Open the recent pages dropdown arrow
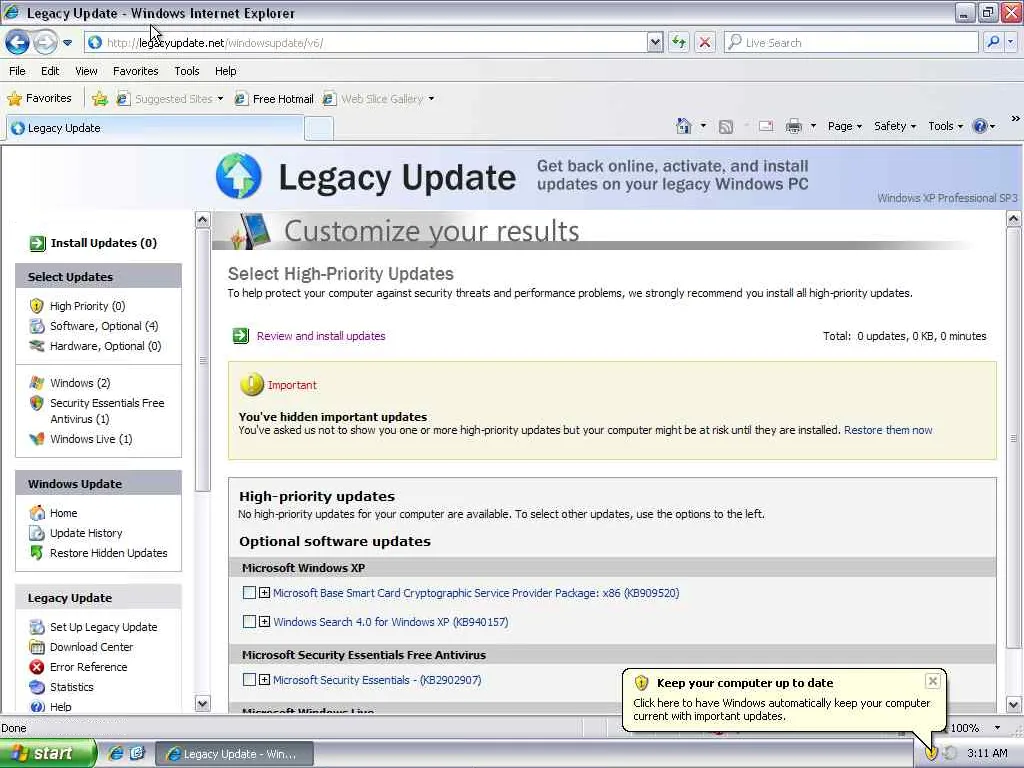The width and height of the screenshot is (1024, 768). 67,43
